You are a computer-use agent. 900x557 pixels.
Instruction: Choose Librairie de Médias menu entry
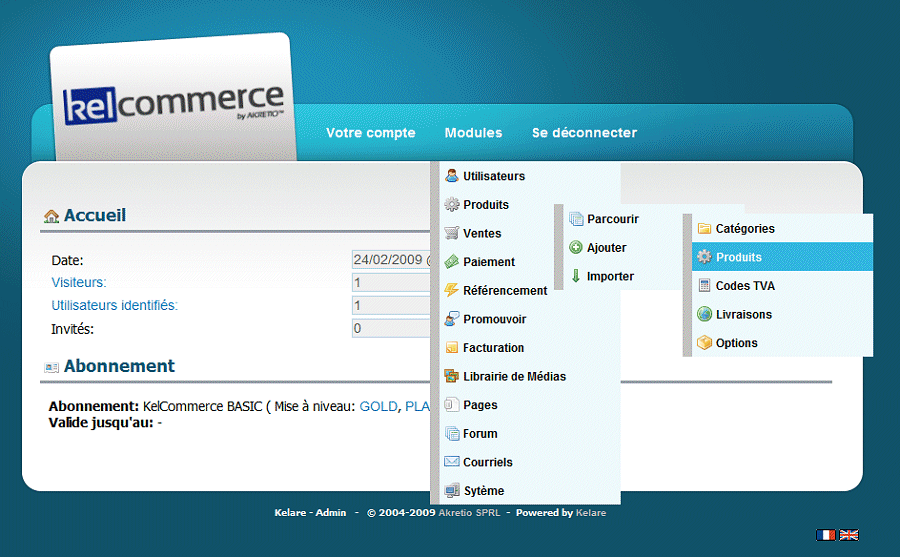514,377
